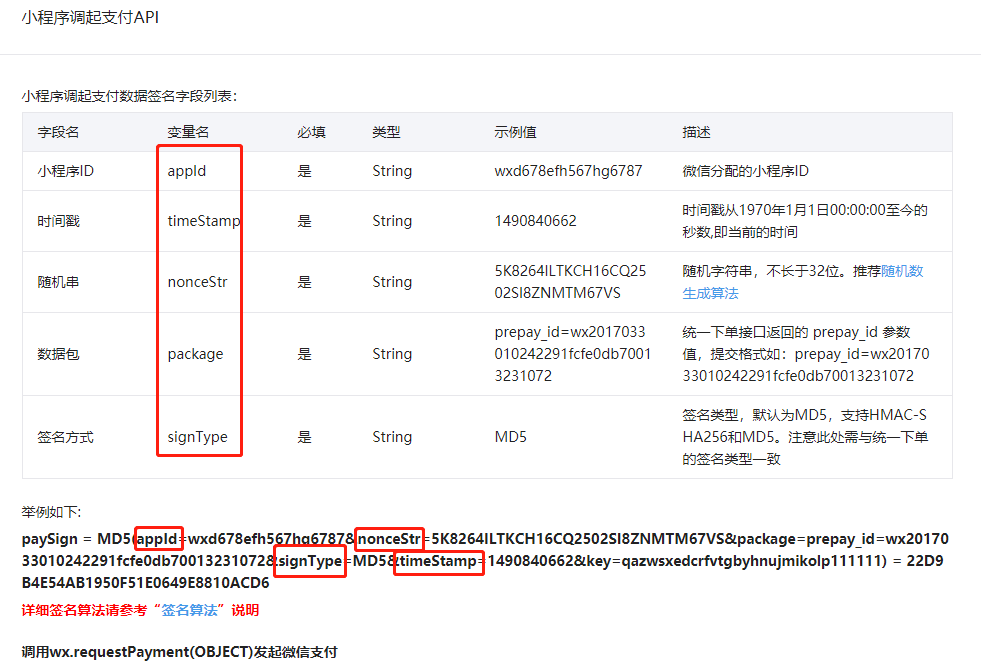Click highlighted signType in paySign formula

coord(309,561)
